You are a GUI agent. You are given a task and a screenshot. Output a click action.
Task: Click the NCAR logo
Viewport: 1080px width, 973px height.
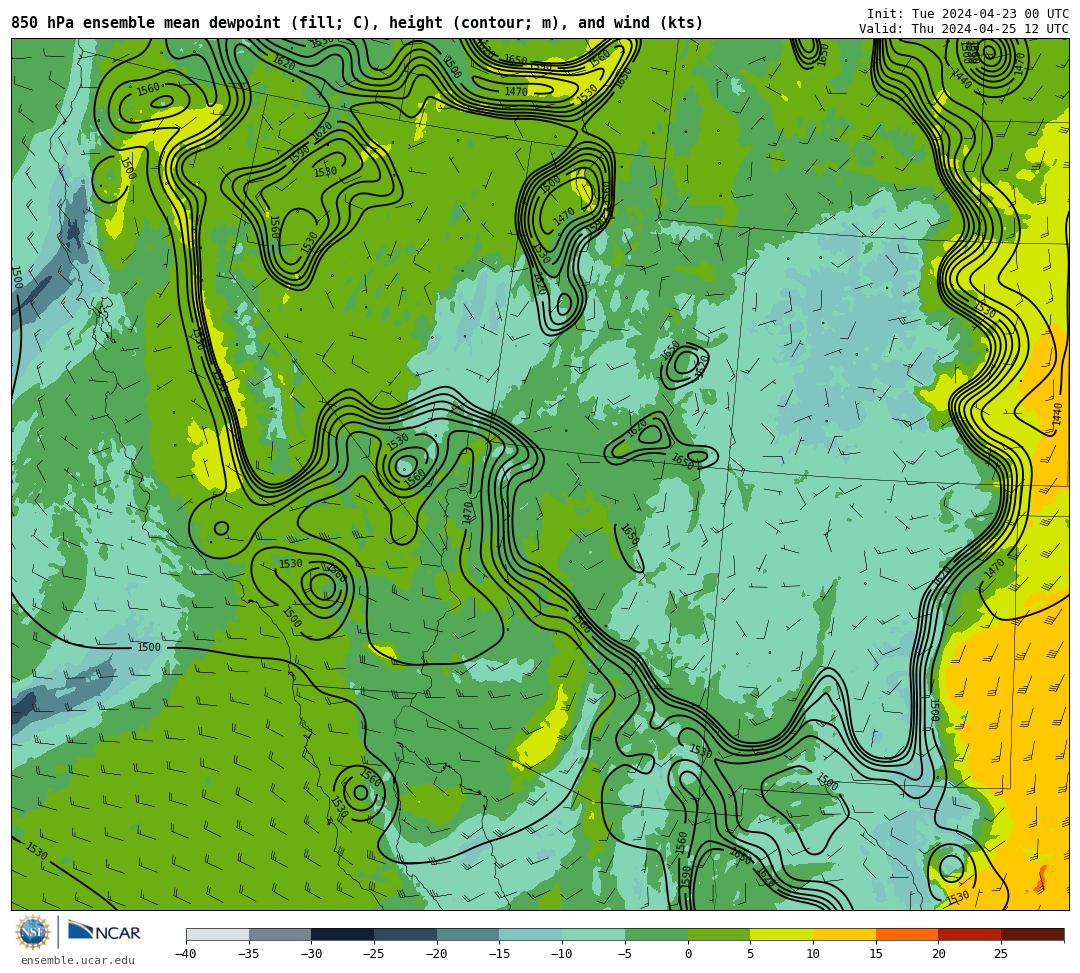(x=104, y=932)
